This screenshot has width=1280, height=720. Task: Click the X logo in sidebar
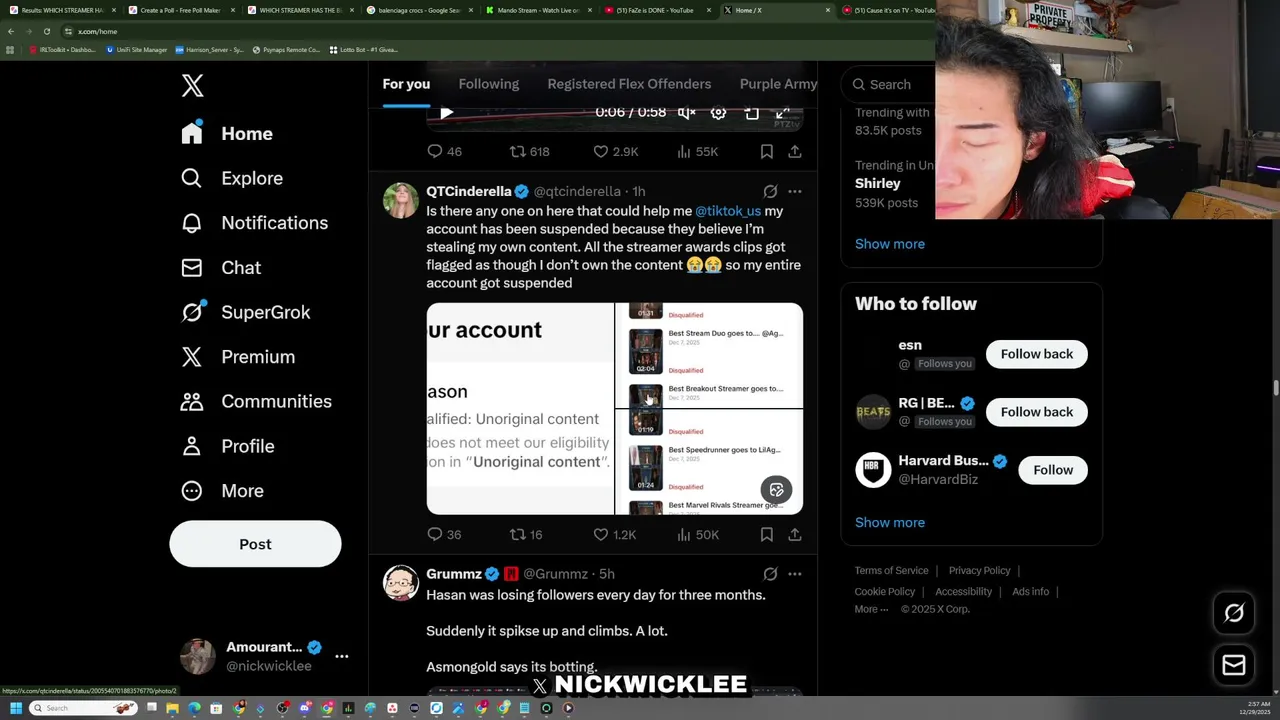point(193,86)
